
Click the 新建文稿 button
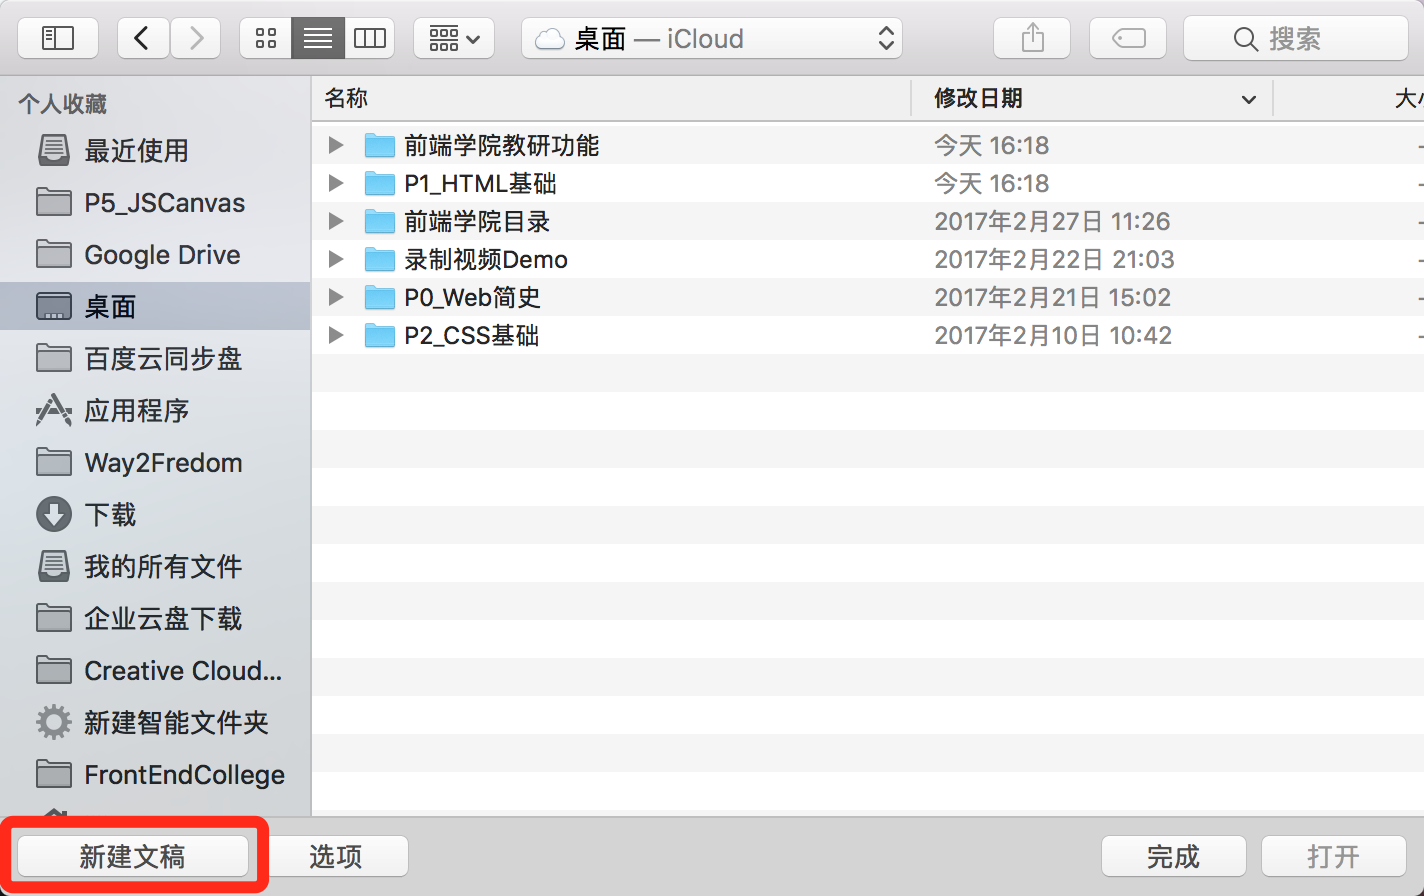point(133,857)
